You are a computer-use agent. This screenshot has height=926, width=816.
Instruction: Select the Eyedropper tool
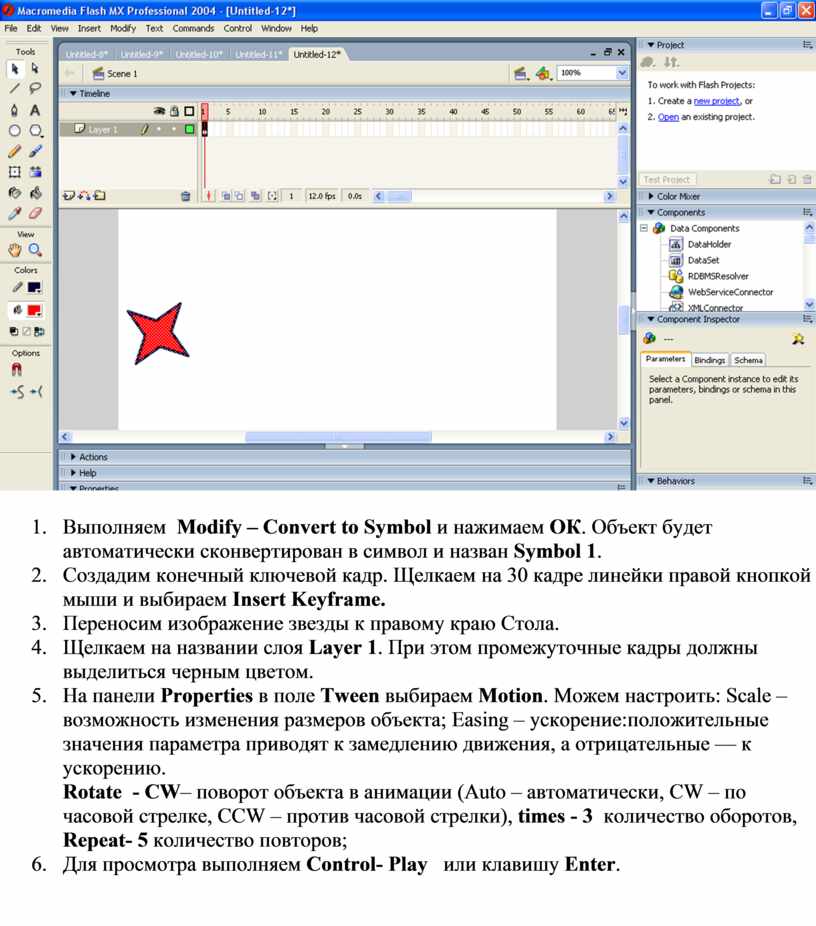click(15, 213)
